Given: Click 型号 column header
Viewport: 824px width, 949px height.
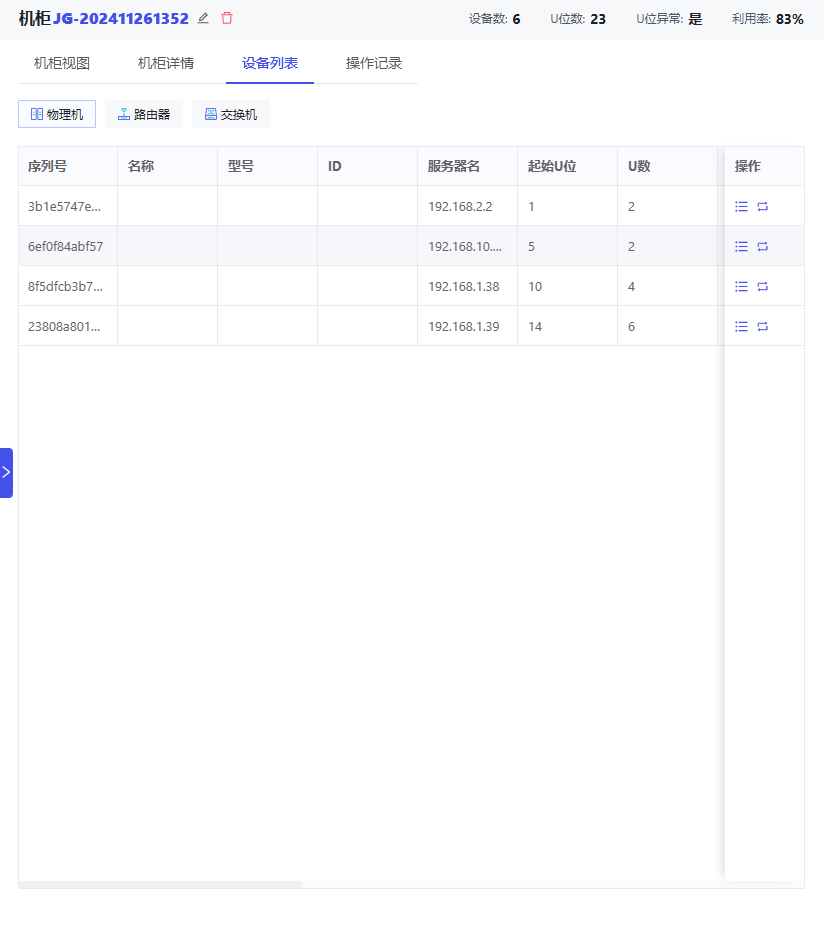Looking at the screenshot, I should 268,166.
